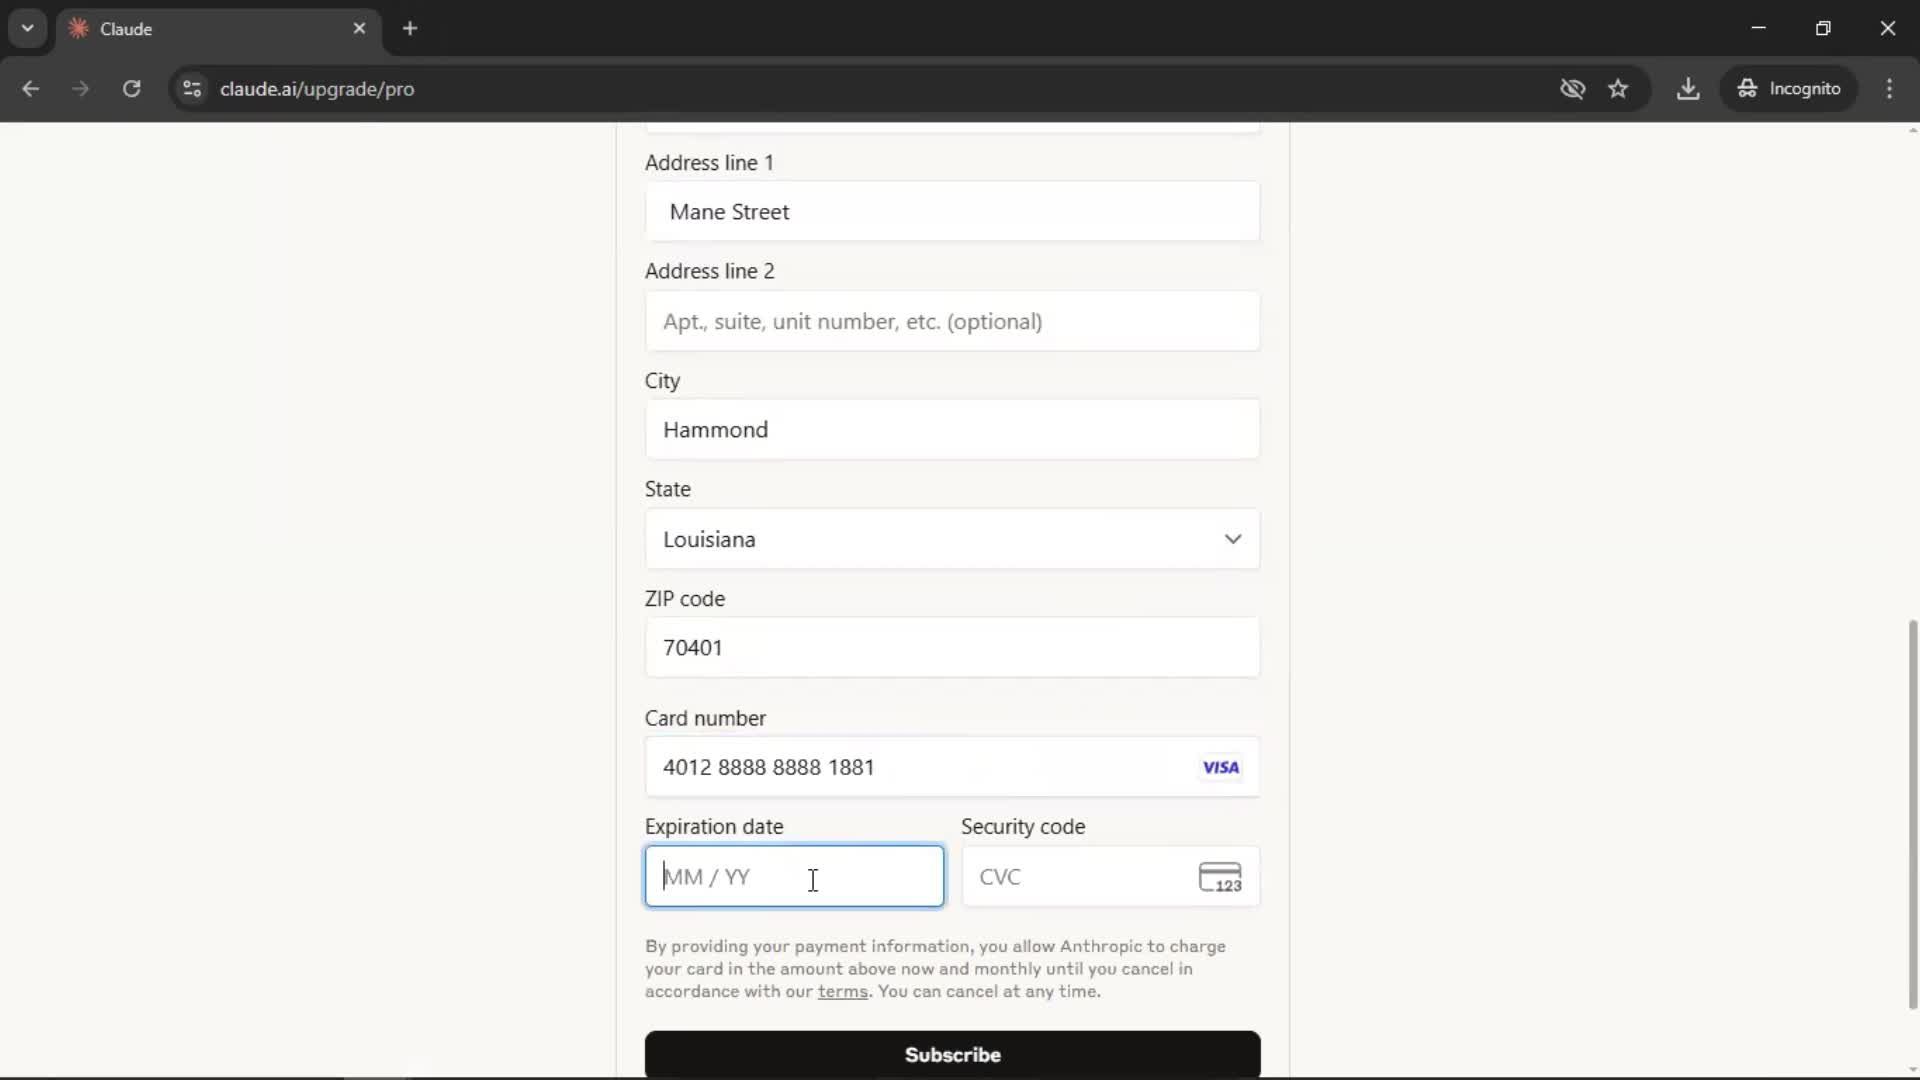
Task: Click the page vertical scrollbar thumb
Action: 1912,815
